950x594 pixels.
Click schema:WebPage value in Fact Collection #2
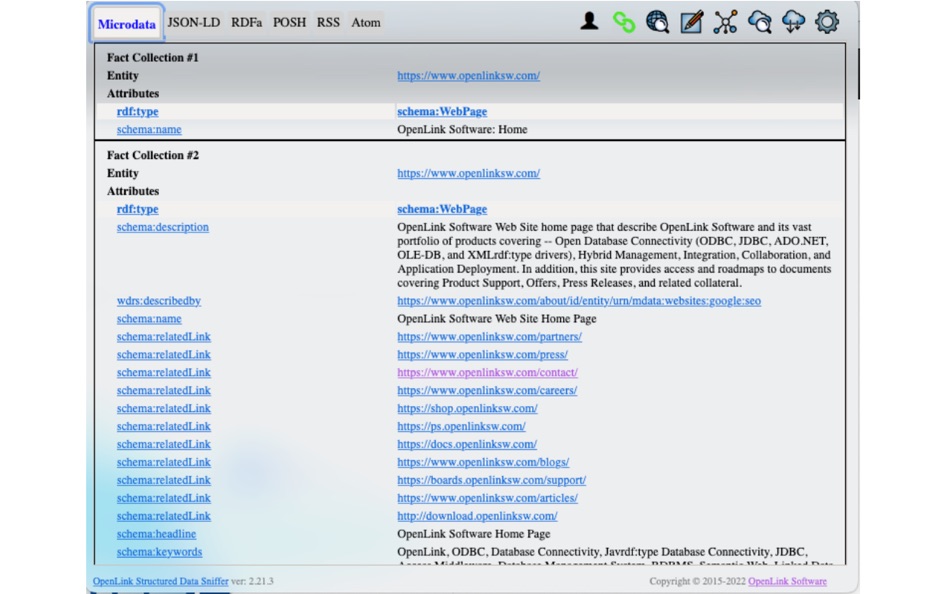coord(442,209)
